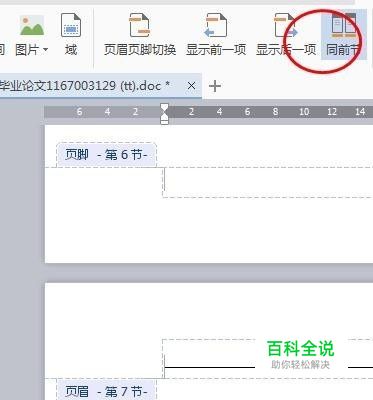Click the horizontal ruler at mark 10
Image resolution: width=373 pixels, height=400 pixels.
click(304, 111)
